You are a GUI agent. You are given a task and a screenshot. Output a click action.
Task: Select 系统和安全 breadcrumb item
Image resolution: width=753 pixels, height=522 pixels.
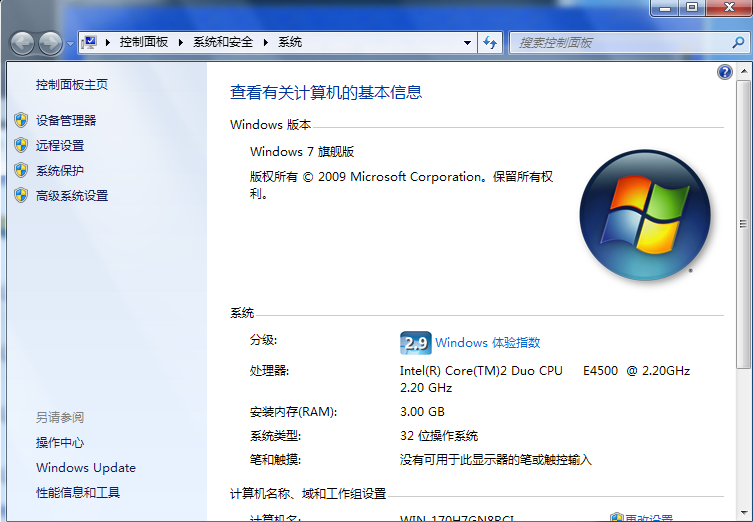223,42
